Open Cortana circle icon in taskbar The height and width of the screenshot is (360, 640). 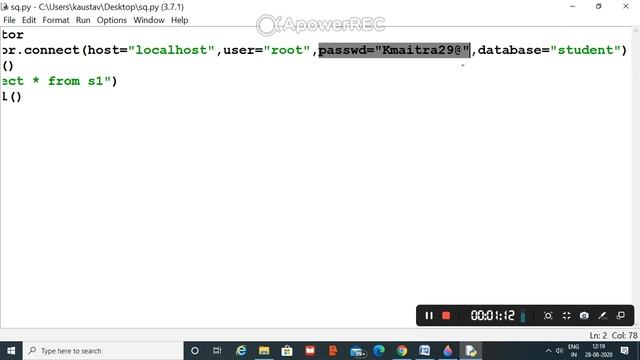pos(195,351)
